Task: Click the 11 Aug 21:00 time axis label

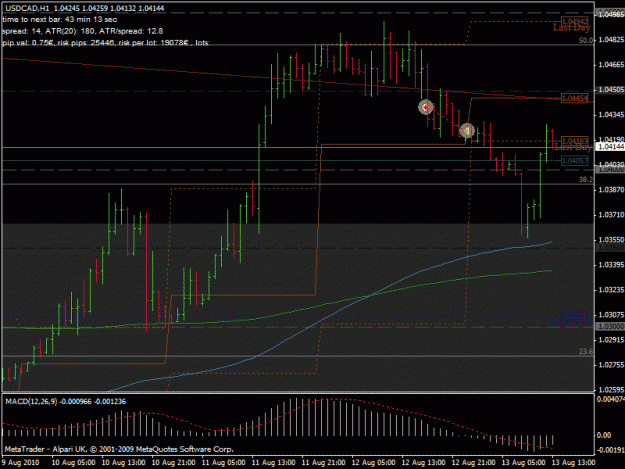Action: coord(324,463)
